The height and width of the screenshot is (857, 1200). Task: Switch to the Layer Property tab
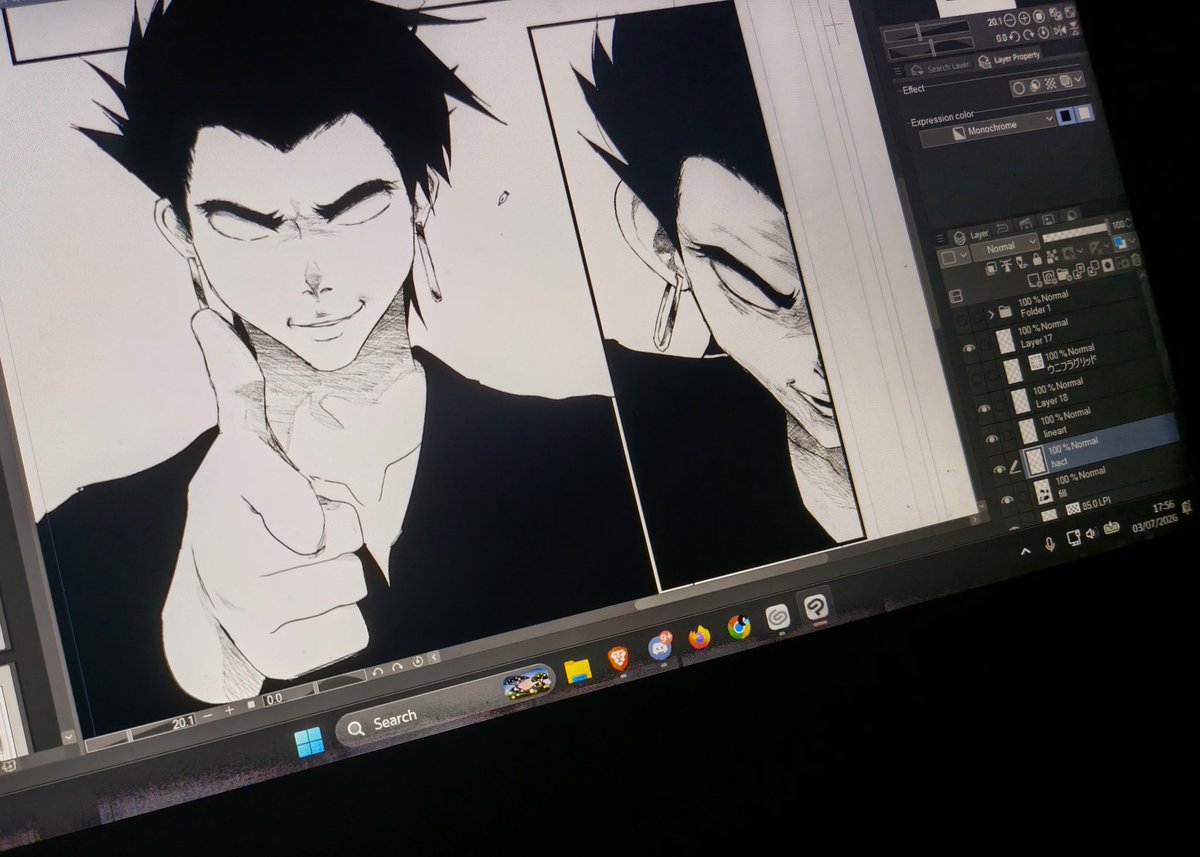coord(1009,58)
